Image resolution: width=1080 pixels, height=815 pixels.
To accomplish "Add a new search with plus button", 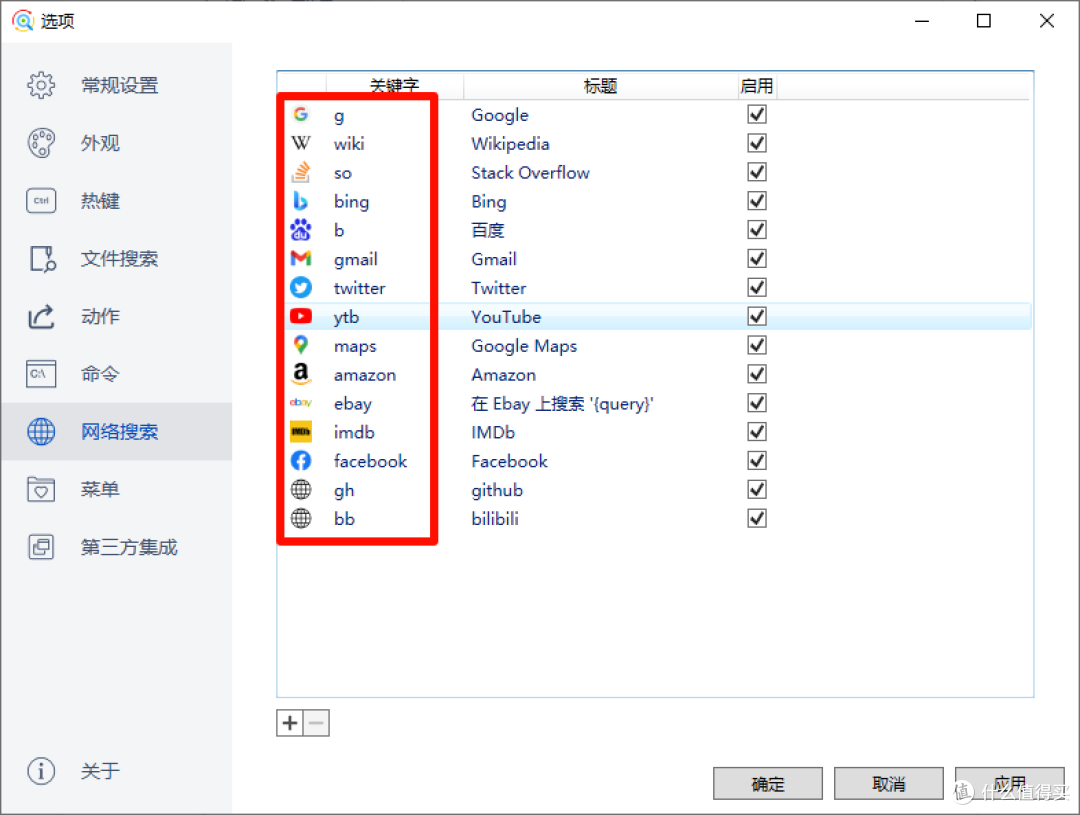I will click(290, 723).
